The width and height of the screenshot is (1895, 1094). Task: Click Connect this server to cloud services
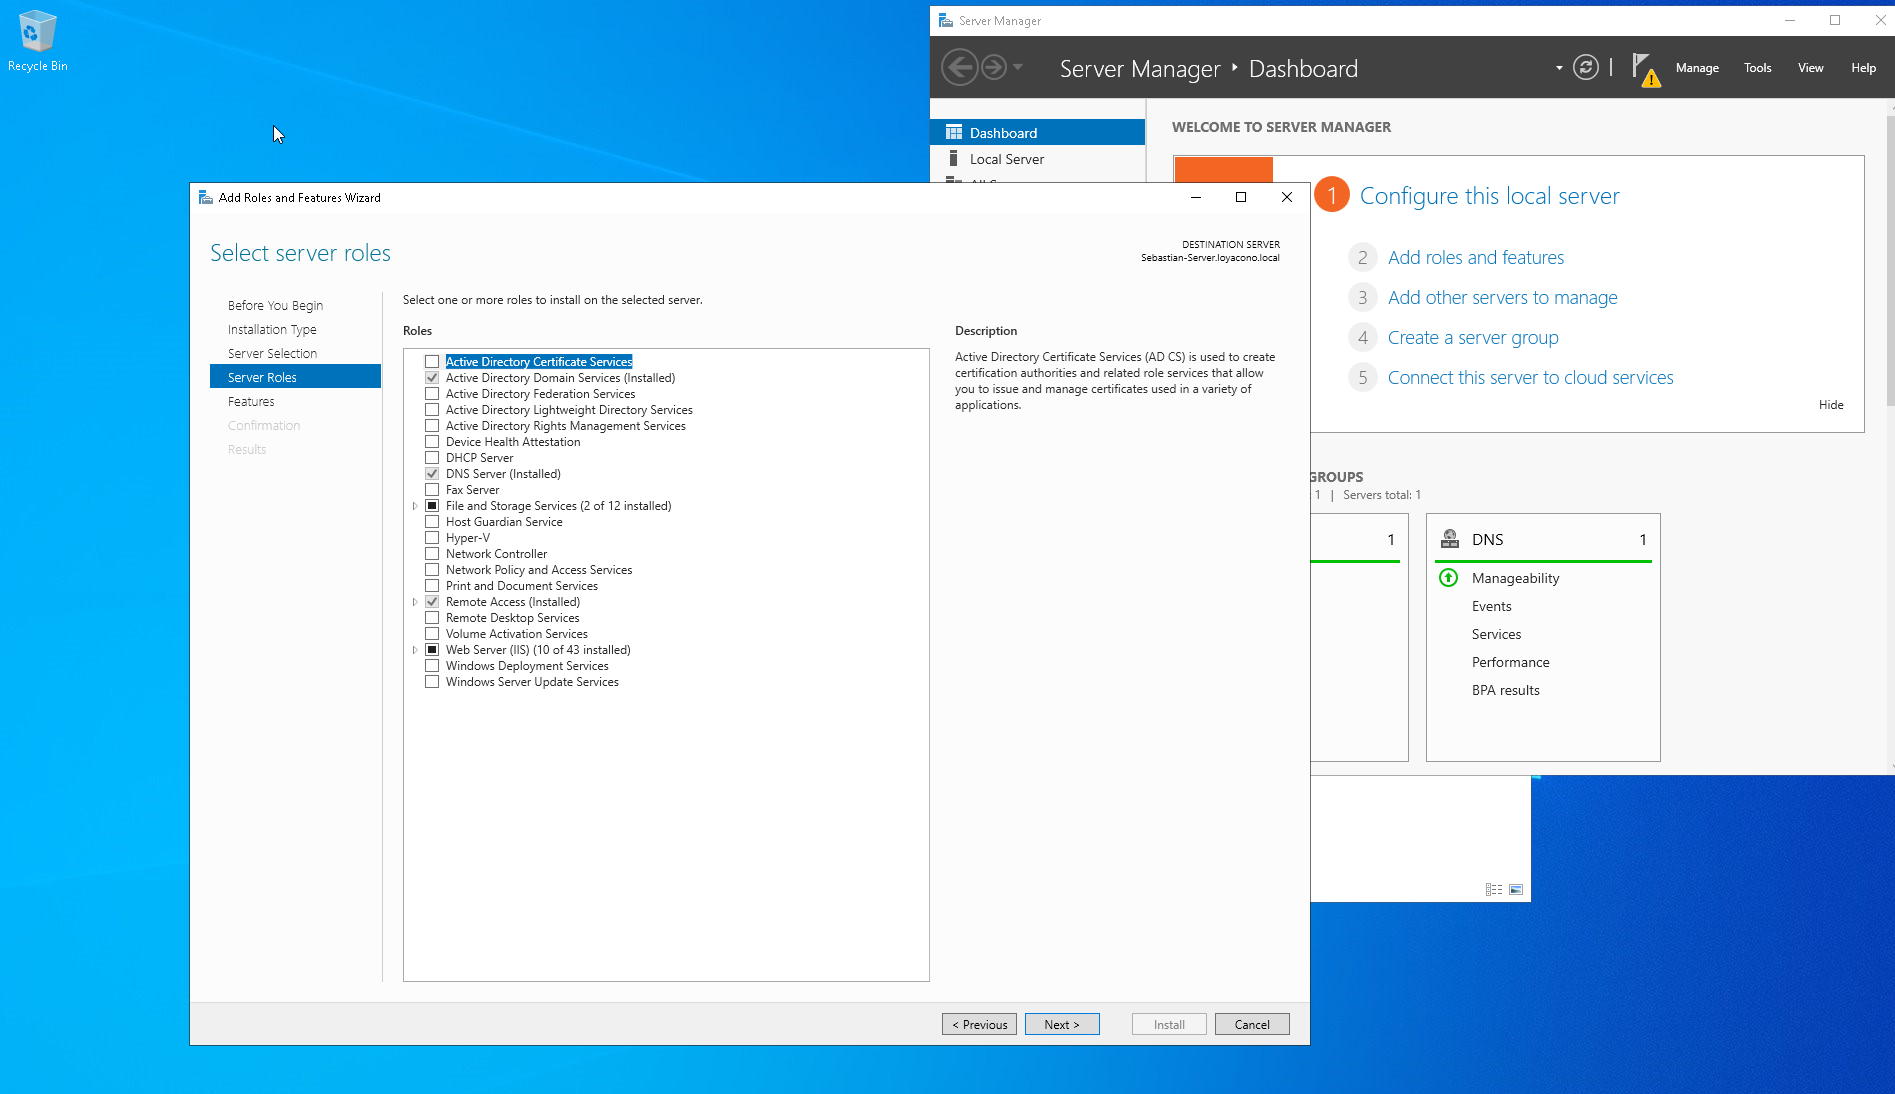coord(1530,377)
